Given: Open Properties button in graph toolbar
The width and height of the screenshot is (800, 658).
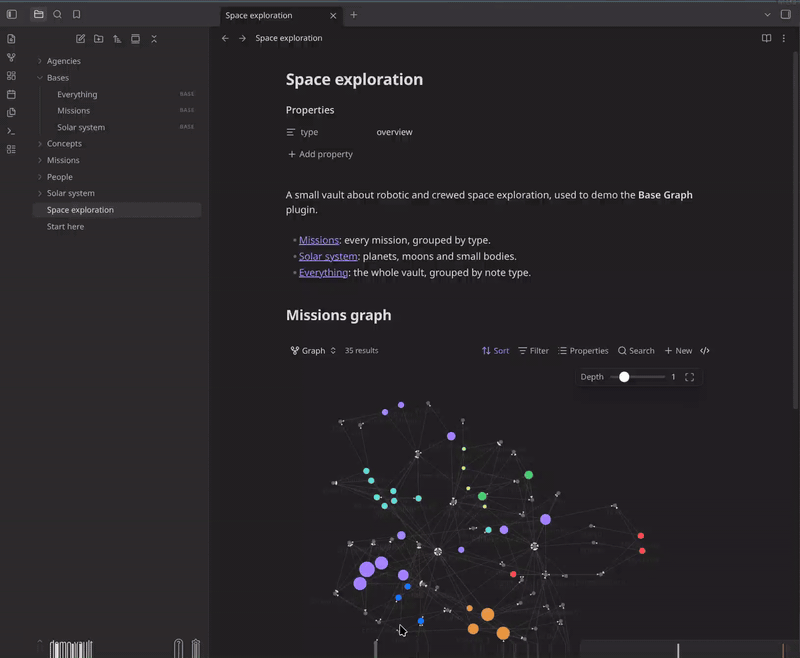Looking at the screenshot, I should coord(583,350).
